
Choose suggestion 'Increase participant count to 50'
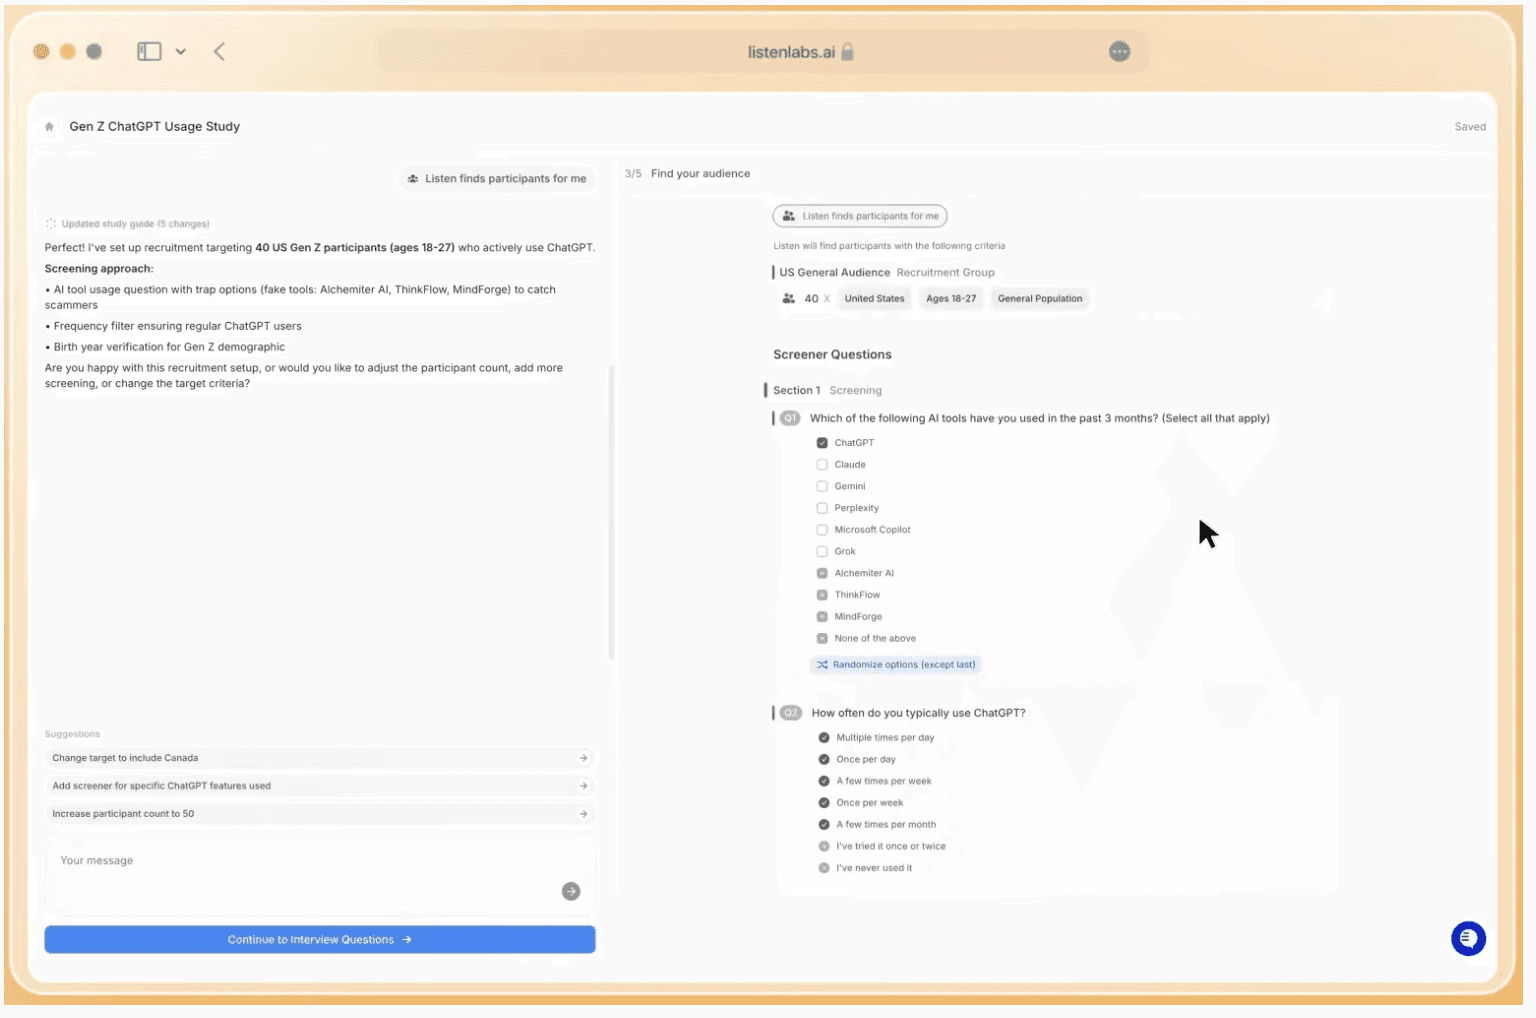320,815
